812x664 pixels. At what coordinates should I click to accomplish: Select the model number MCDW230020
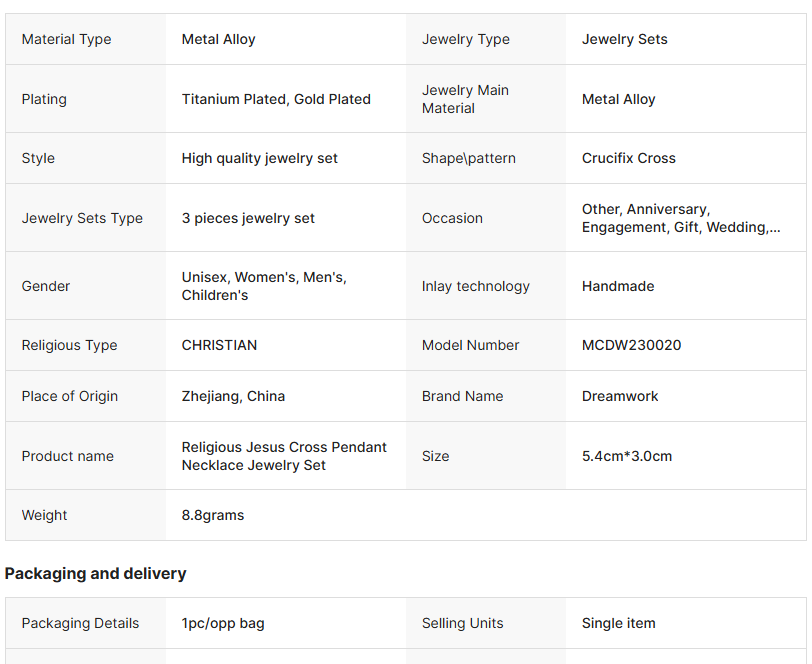(x=632, y=345)
